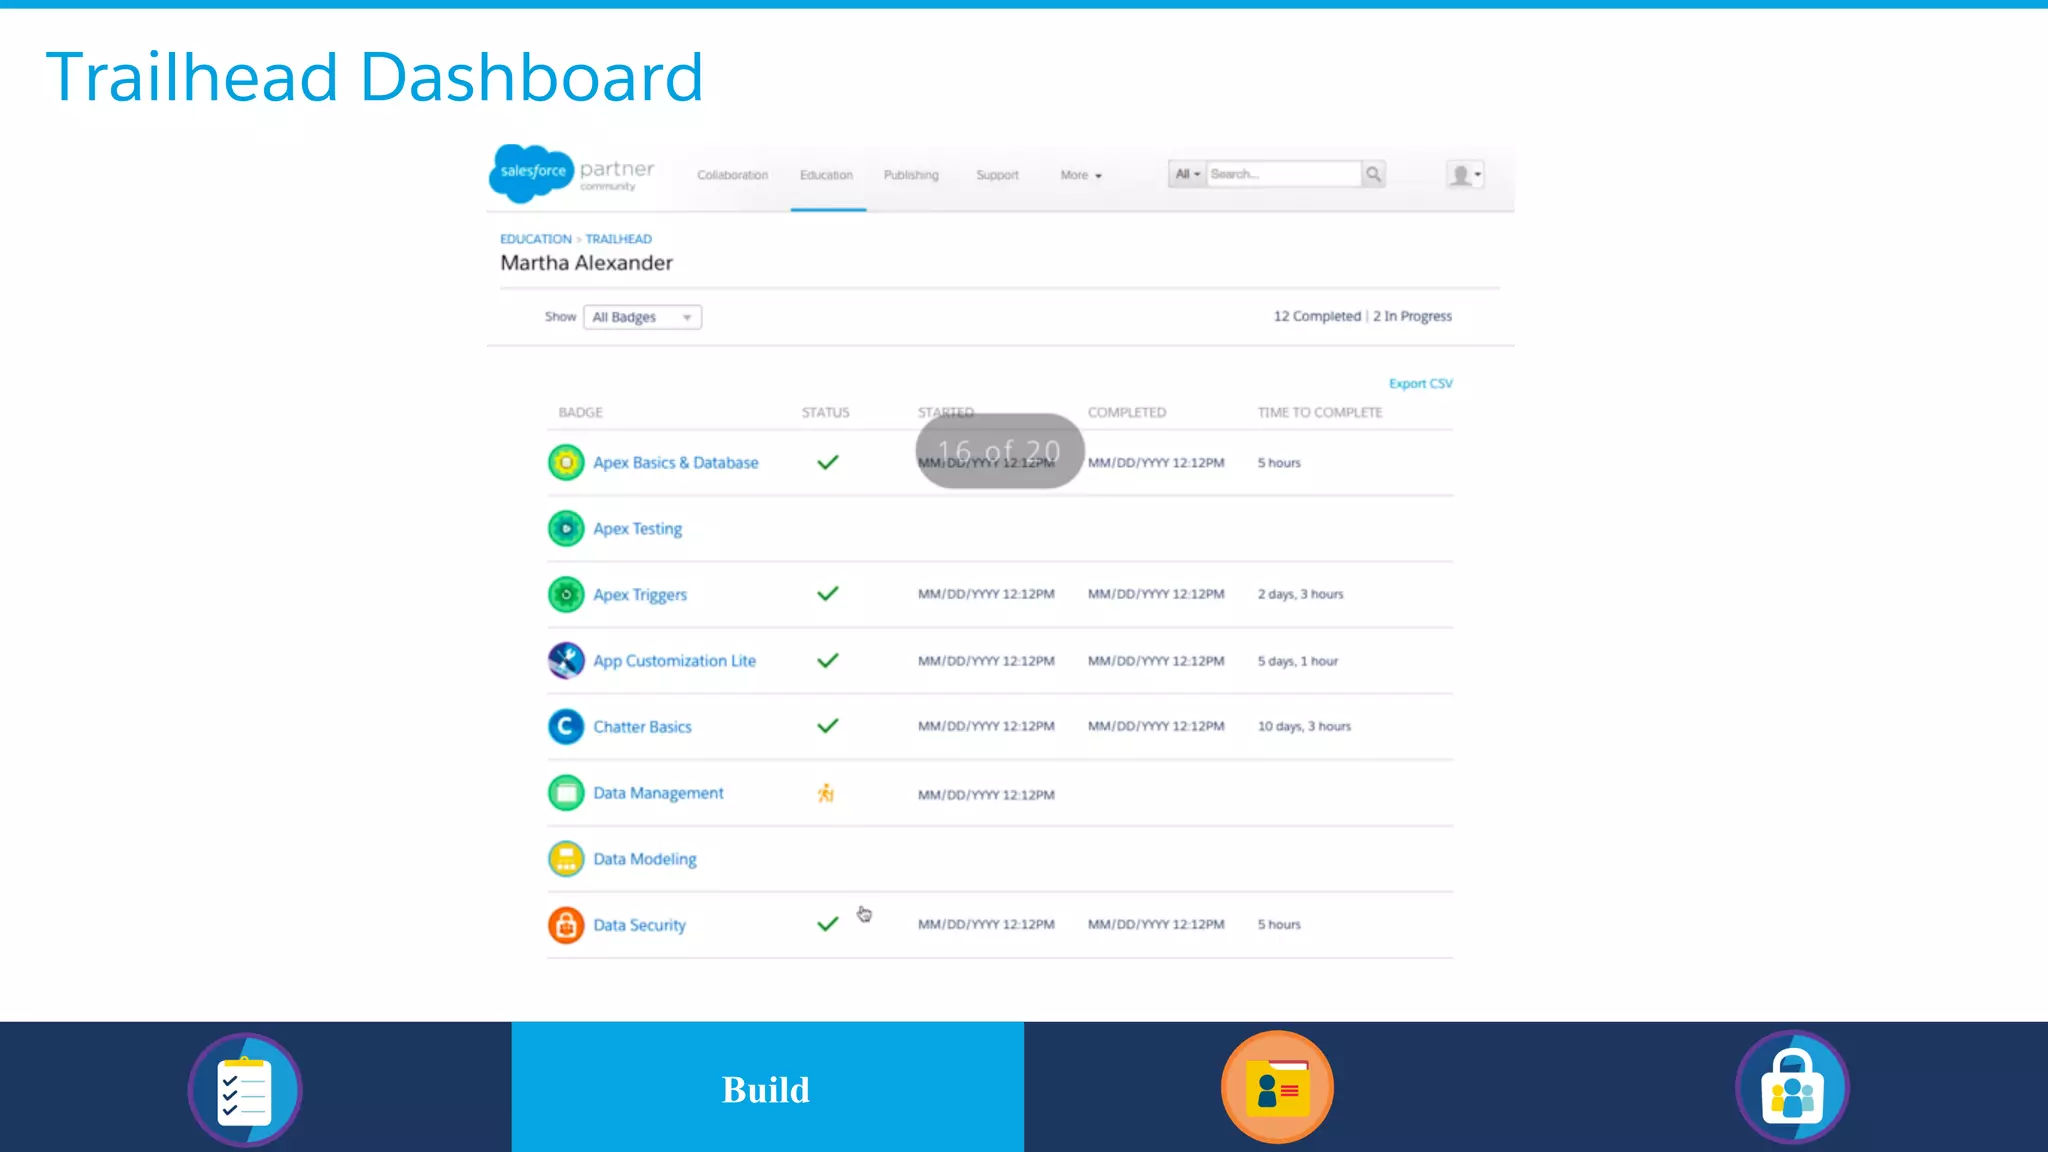Click the completed checkmark for Data Security
The width and height of the screenshot is (2048, 1152).
point(828,924)
